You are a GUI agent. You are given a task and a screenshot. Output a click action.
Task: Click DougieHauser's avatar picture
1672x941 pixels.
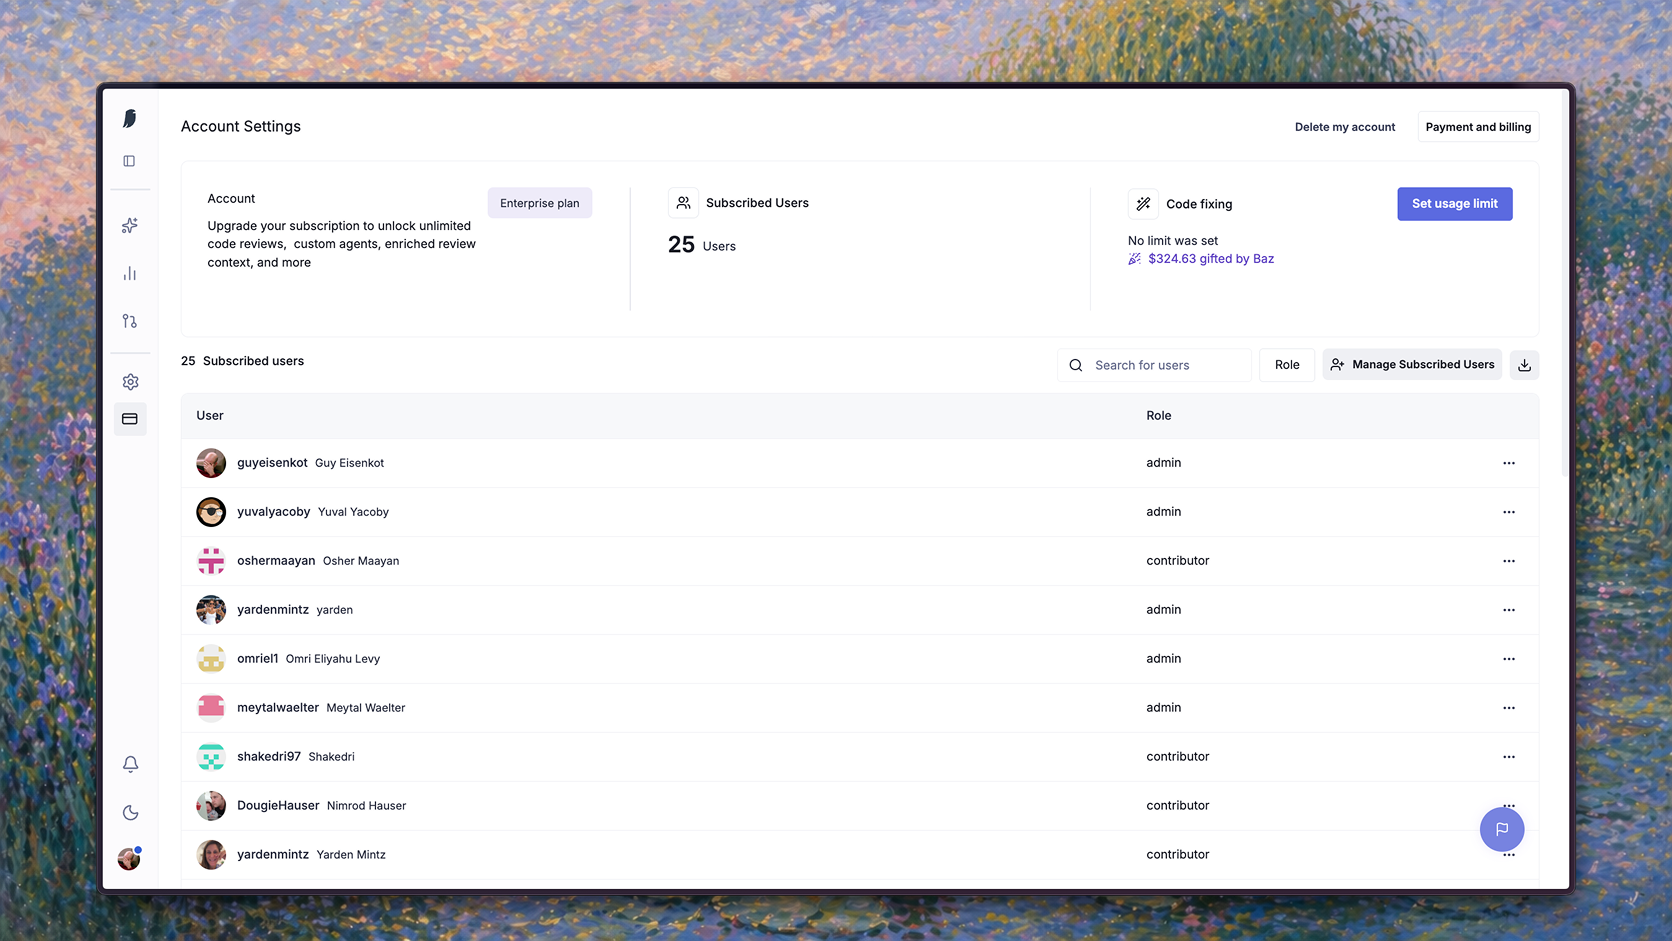pyautogui.click(x=211, y=806)
